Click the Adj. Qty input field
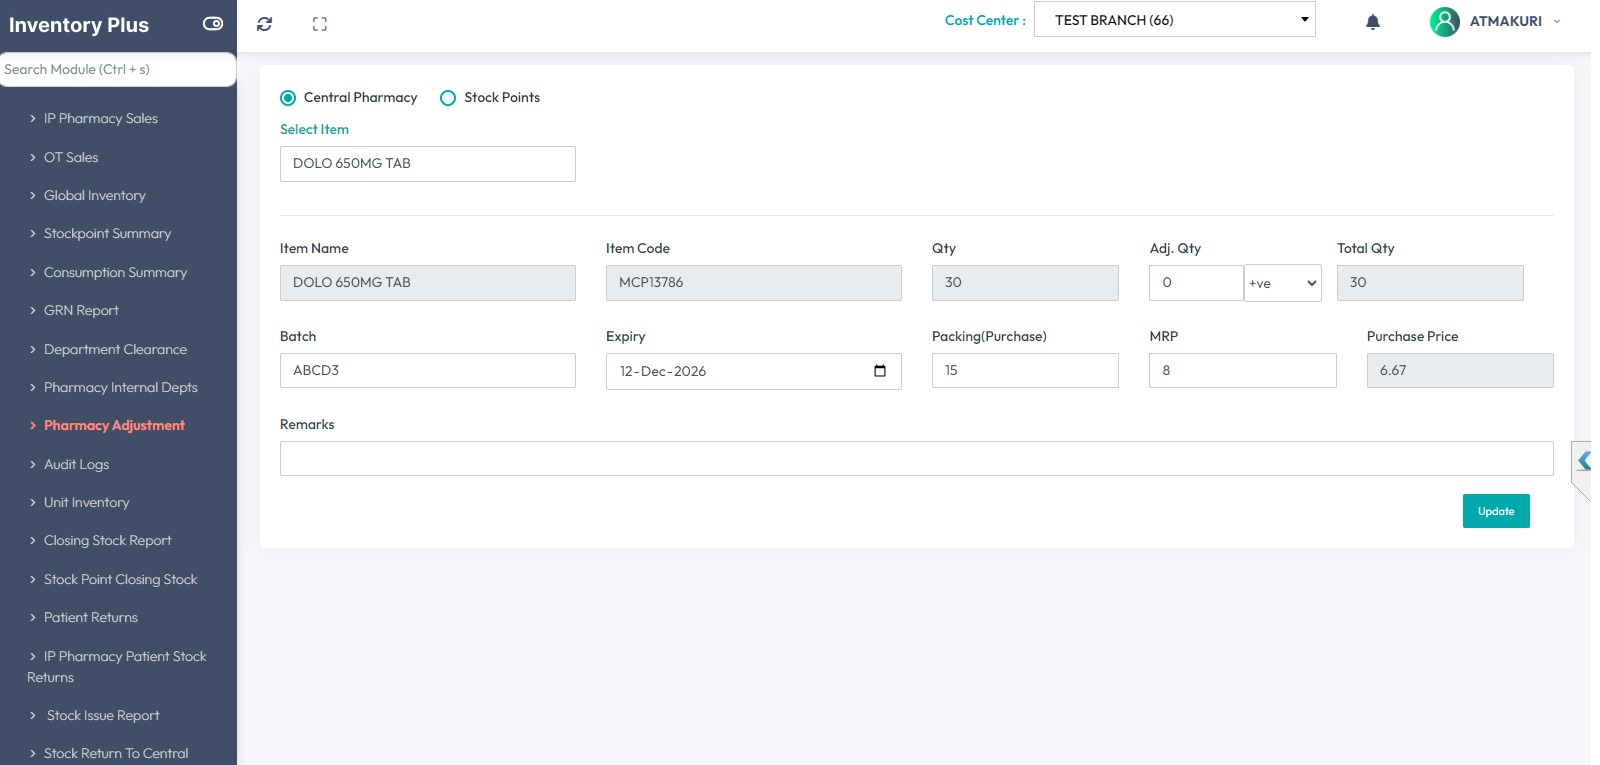Viewport: 1600px width, 765px height. coord(1196,283)
